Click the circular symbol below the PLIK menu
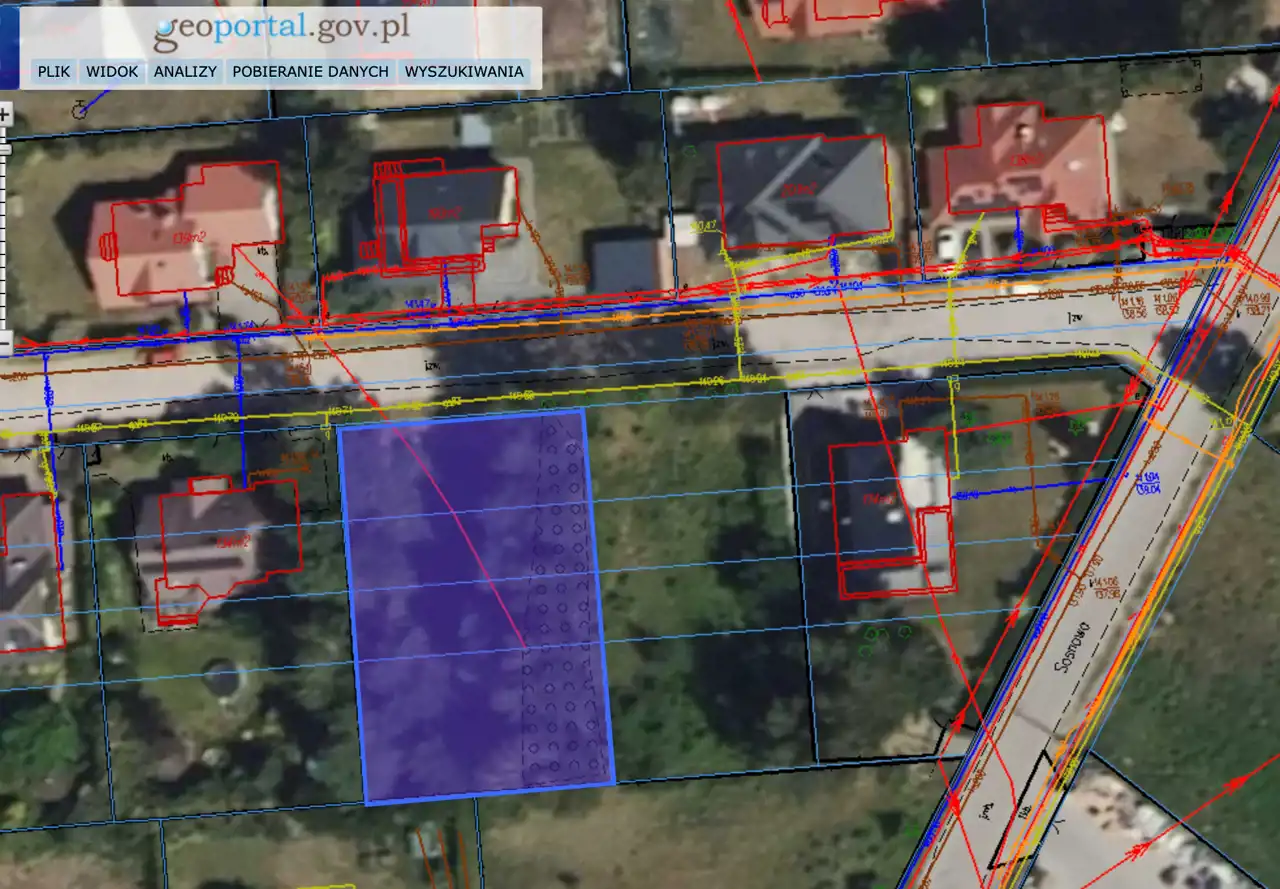This screenshot has height=889, width=1280. (79, 111)
